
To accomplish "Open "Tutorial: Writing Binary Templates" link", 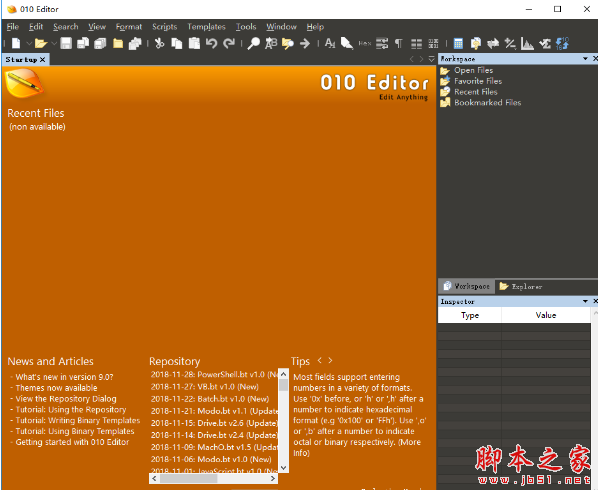I will [78, 420].
